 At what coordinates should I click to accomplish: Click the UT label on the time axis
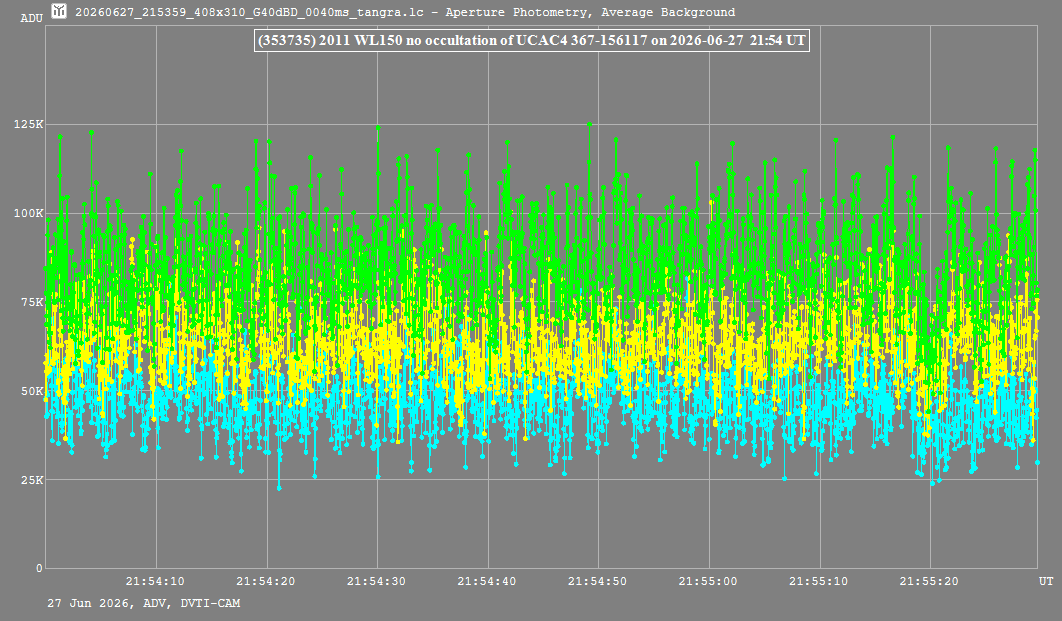pyautogui.click(x=1046, y=581)
